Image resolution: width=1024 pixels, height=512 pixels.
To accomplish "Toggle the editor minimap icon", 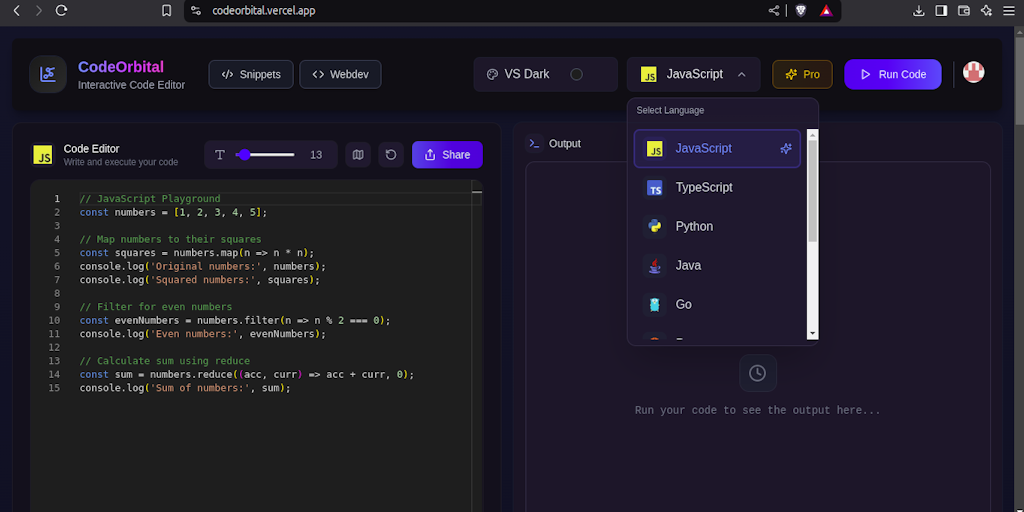I will 358,155.
